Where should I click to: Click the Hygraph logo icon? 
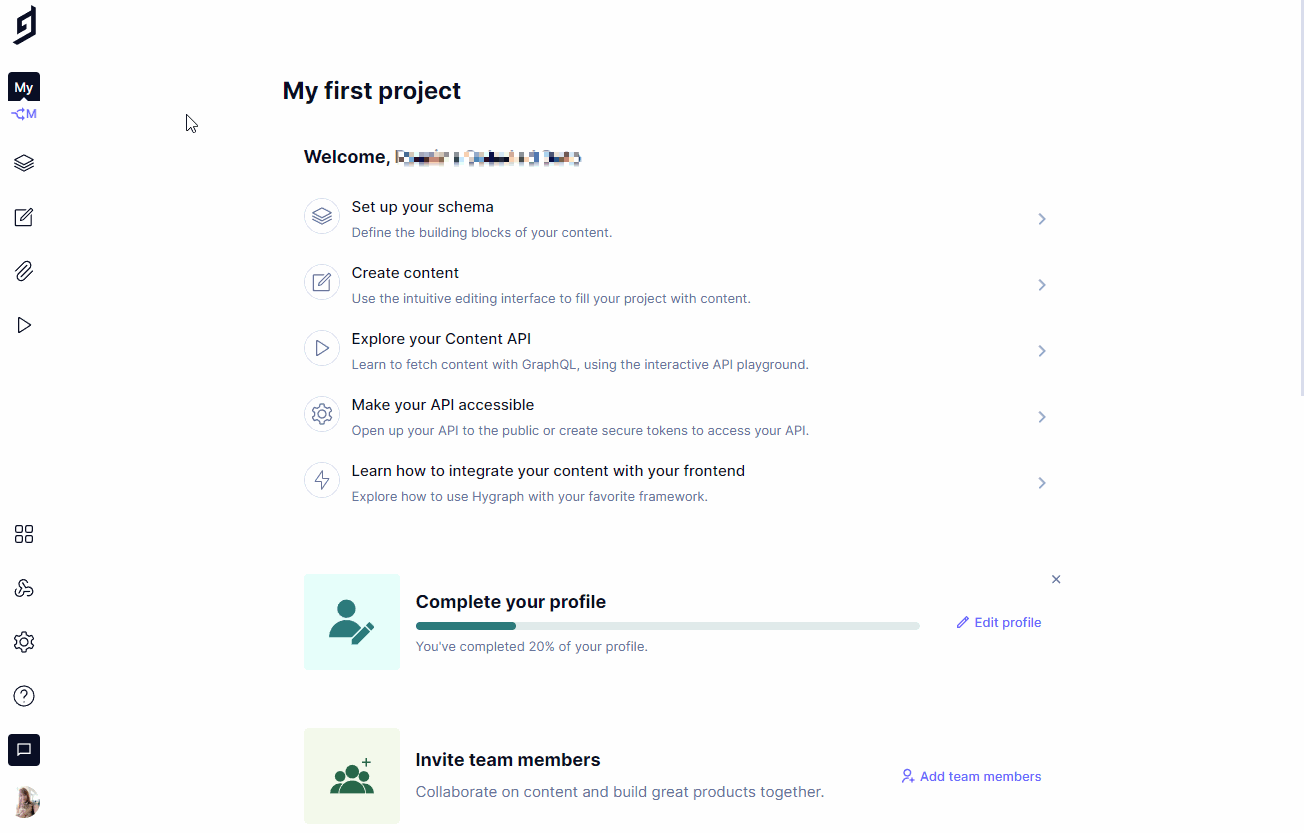pyautogui.click(x=25, y=25)
